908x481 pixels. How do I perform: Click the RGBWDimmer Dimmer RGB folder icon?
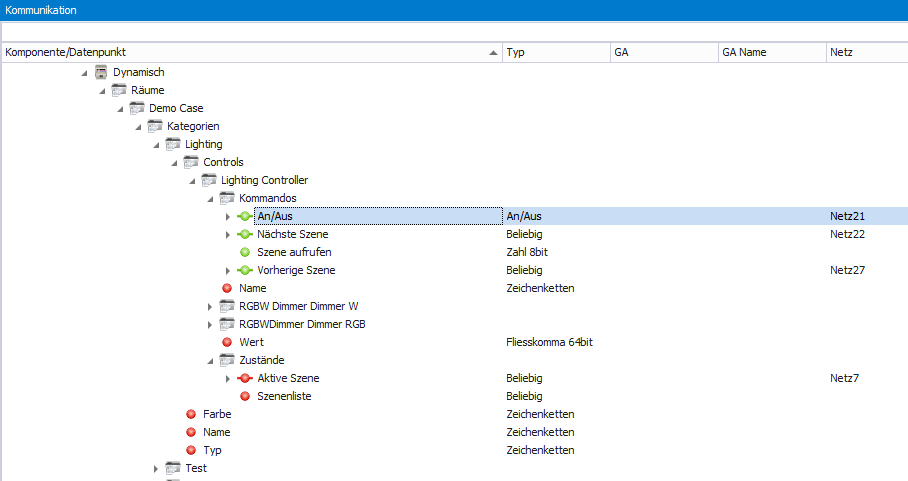coord(227,324)
